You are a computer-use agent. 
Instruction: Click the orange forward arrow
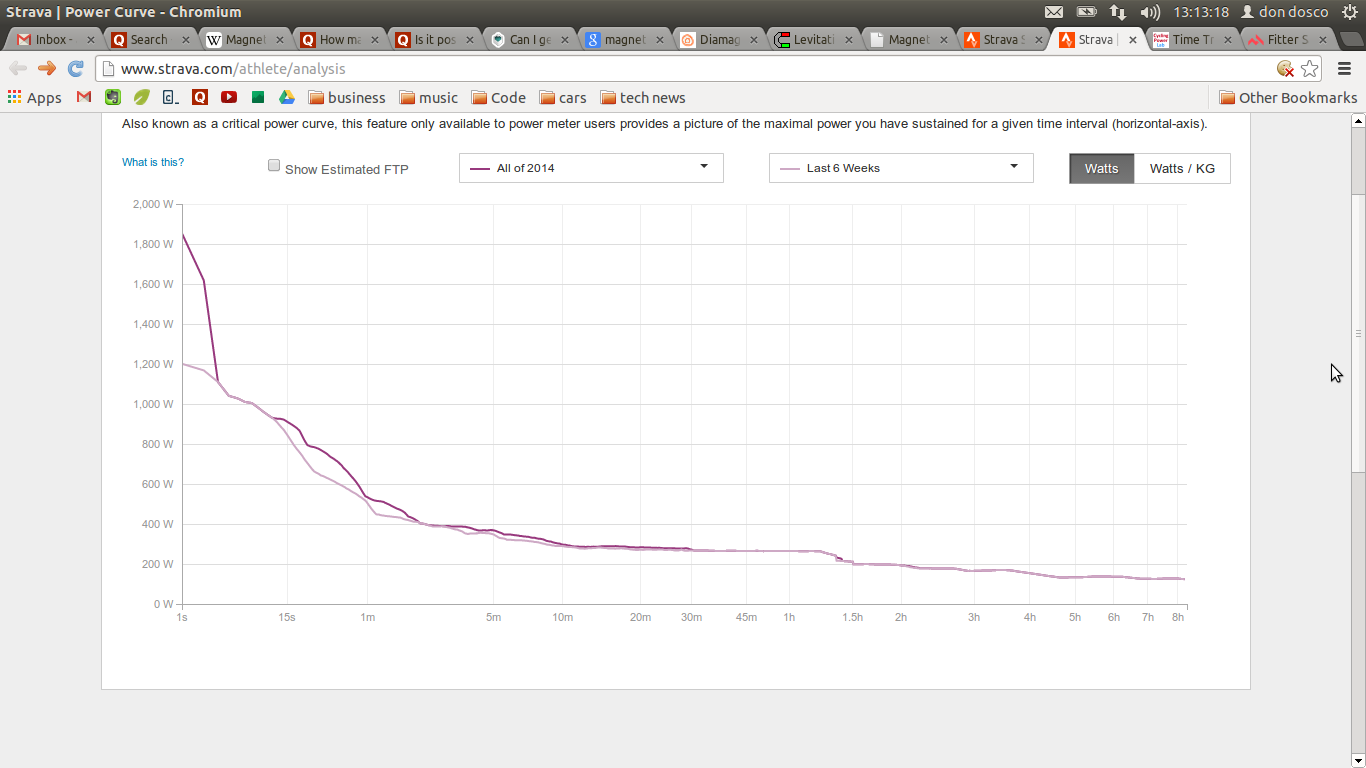(x=46, y=69)
